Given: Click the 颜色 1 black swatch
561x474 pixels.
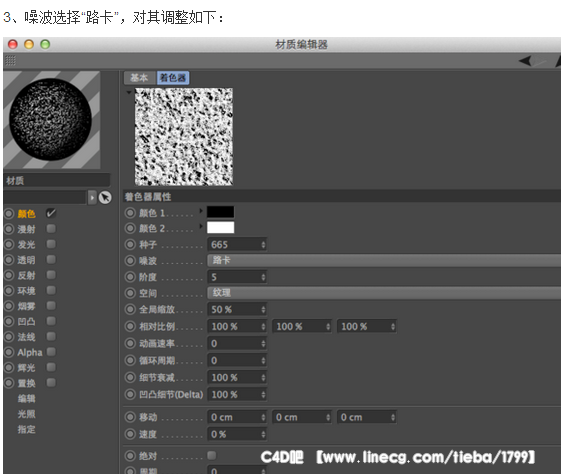Looking at the screenshot, I should tap(220, 212).
